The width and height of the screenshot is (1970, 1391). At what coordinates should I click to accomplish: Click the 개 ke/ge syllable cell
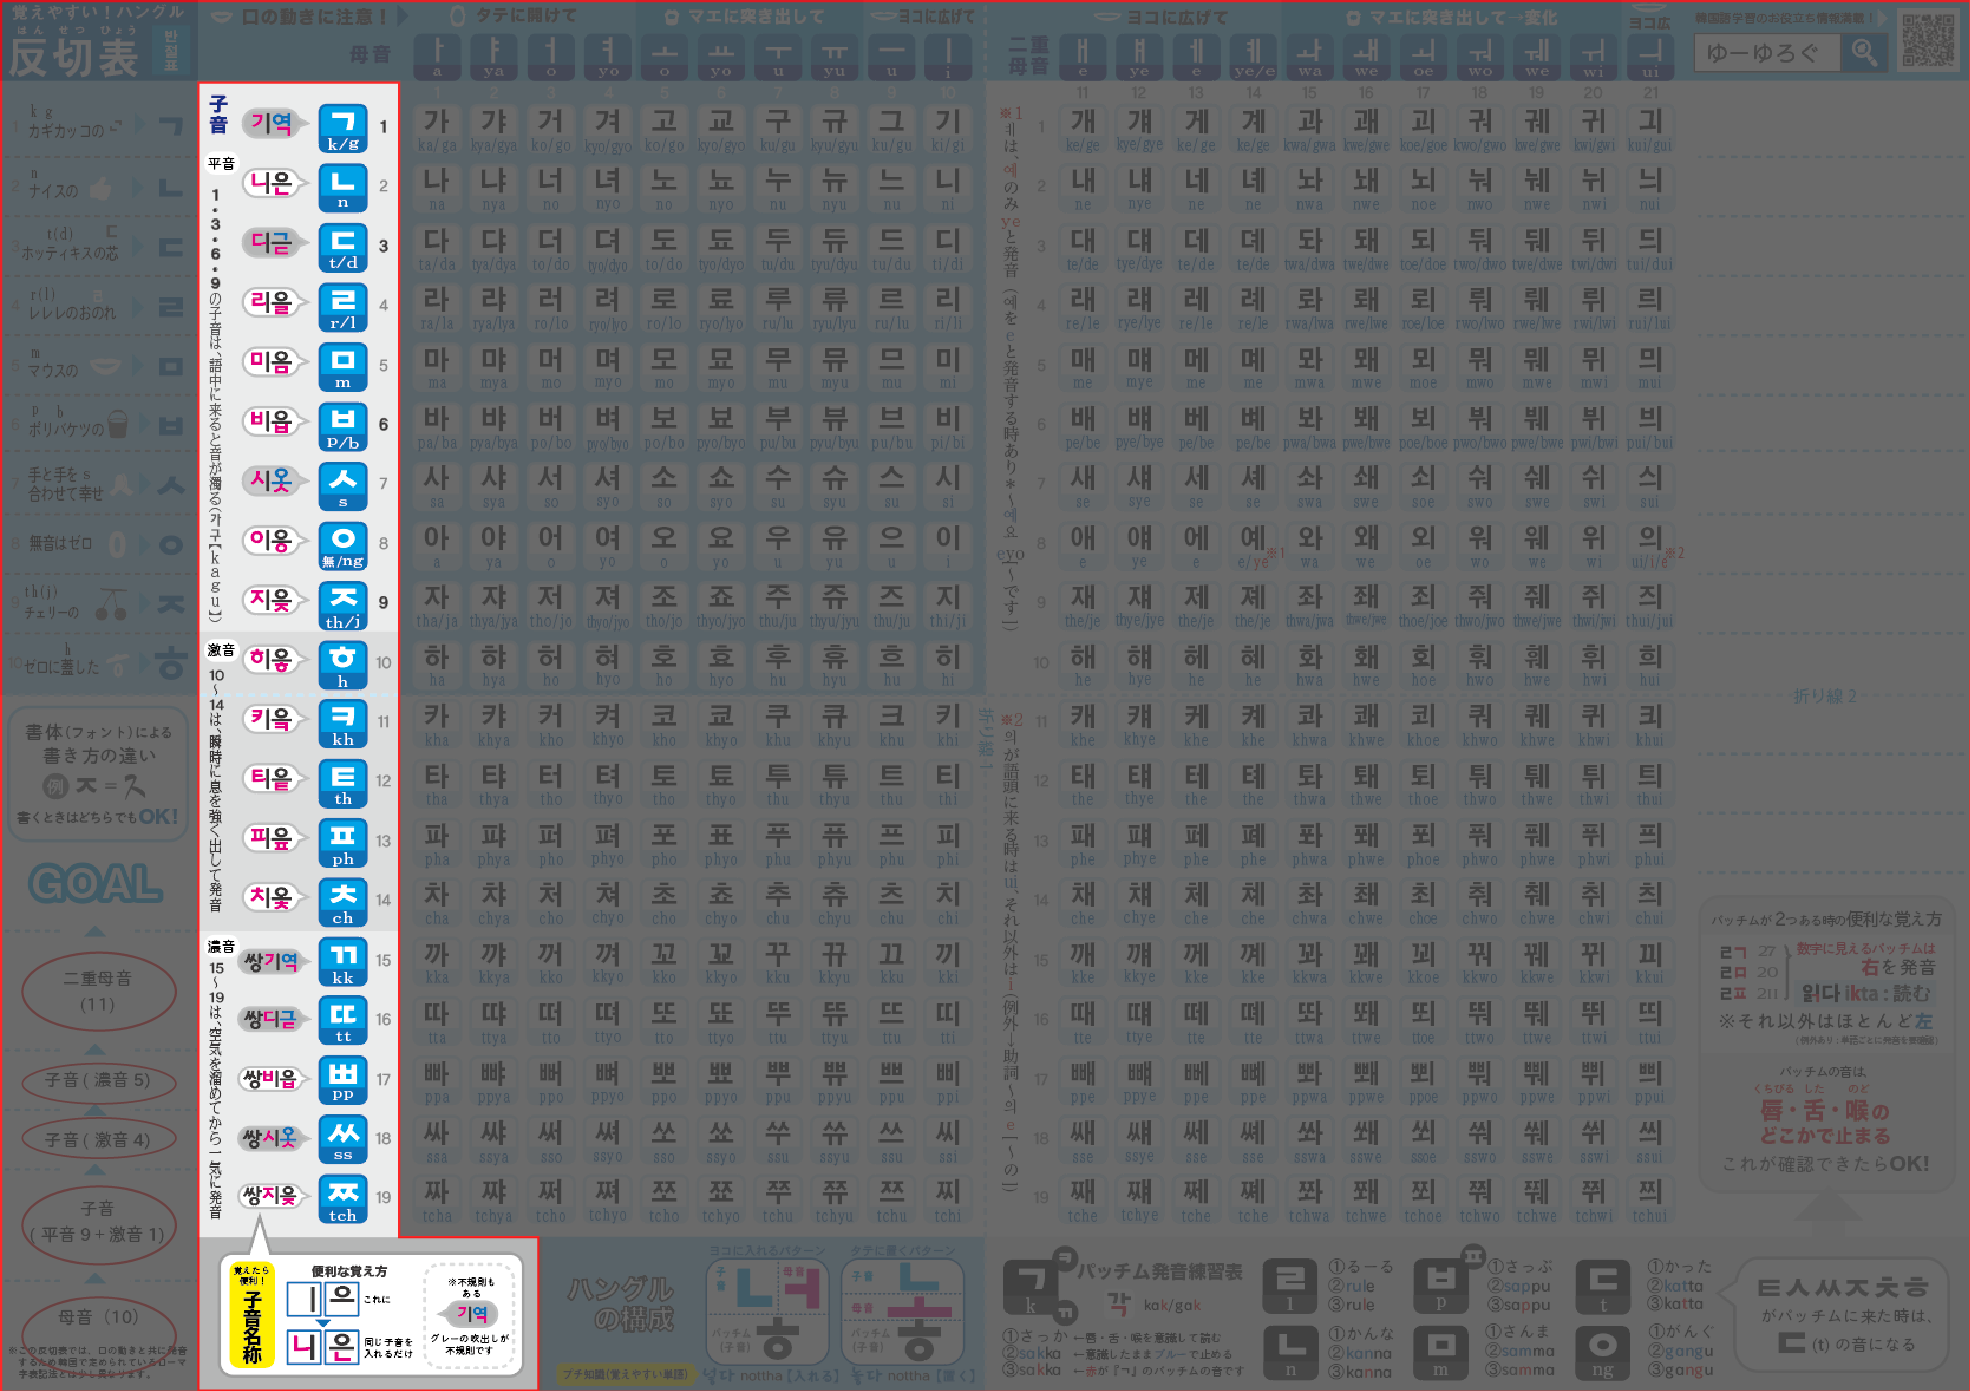pos(1083,129)
